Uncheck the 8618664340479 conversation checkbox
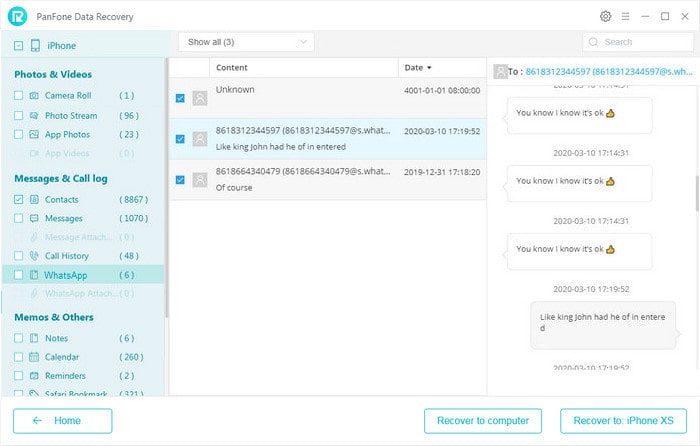Screen dimensions: 700x446 [180, 180]
